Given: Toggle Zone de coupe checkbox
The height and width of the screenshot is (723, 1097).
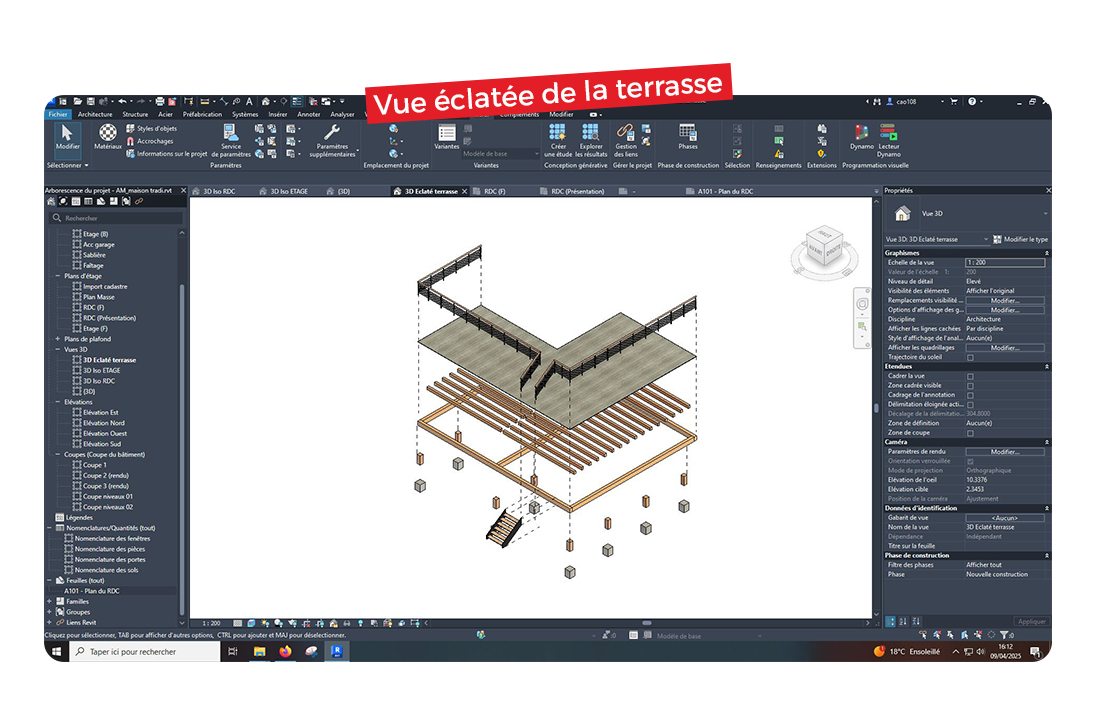Looking at the screenshot, I should (970, 433).
